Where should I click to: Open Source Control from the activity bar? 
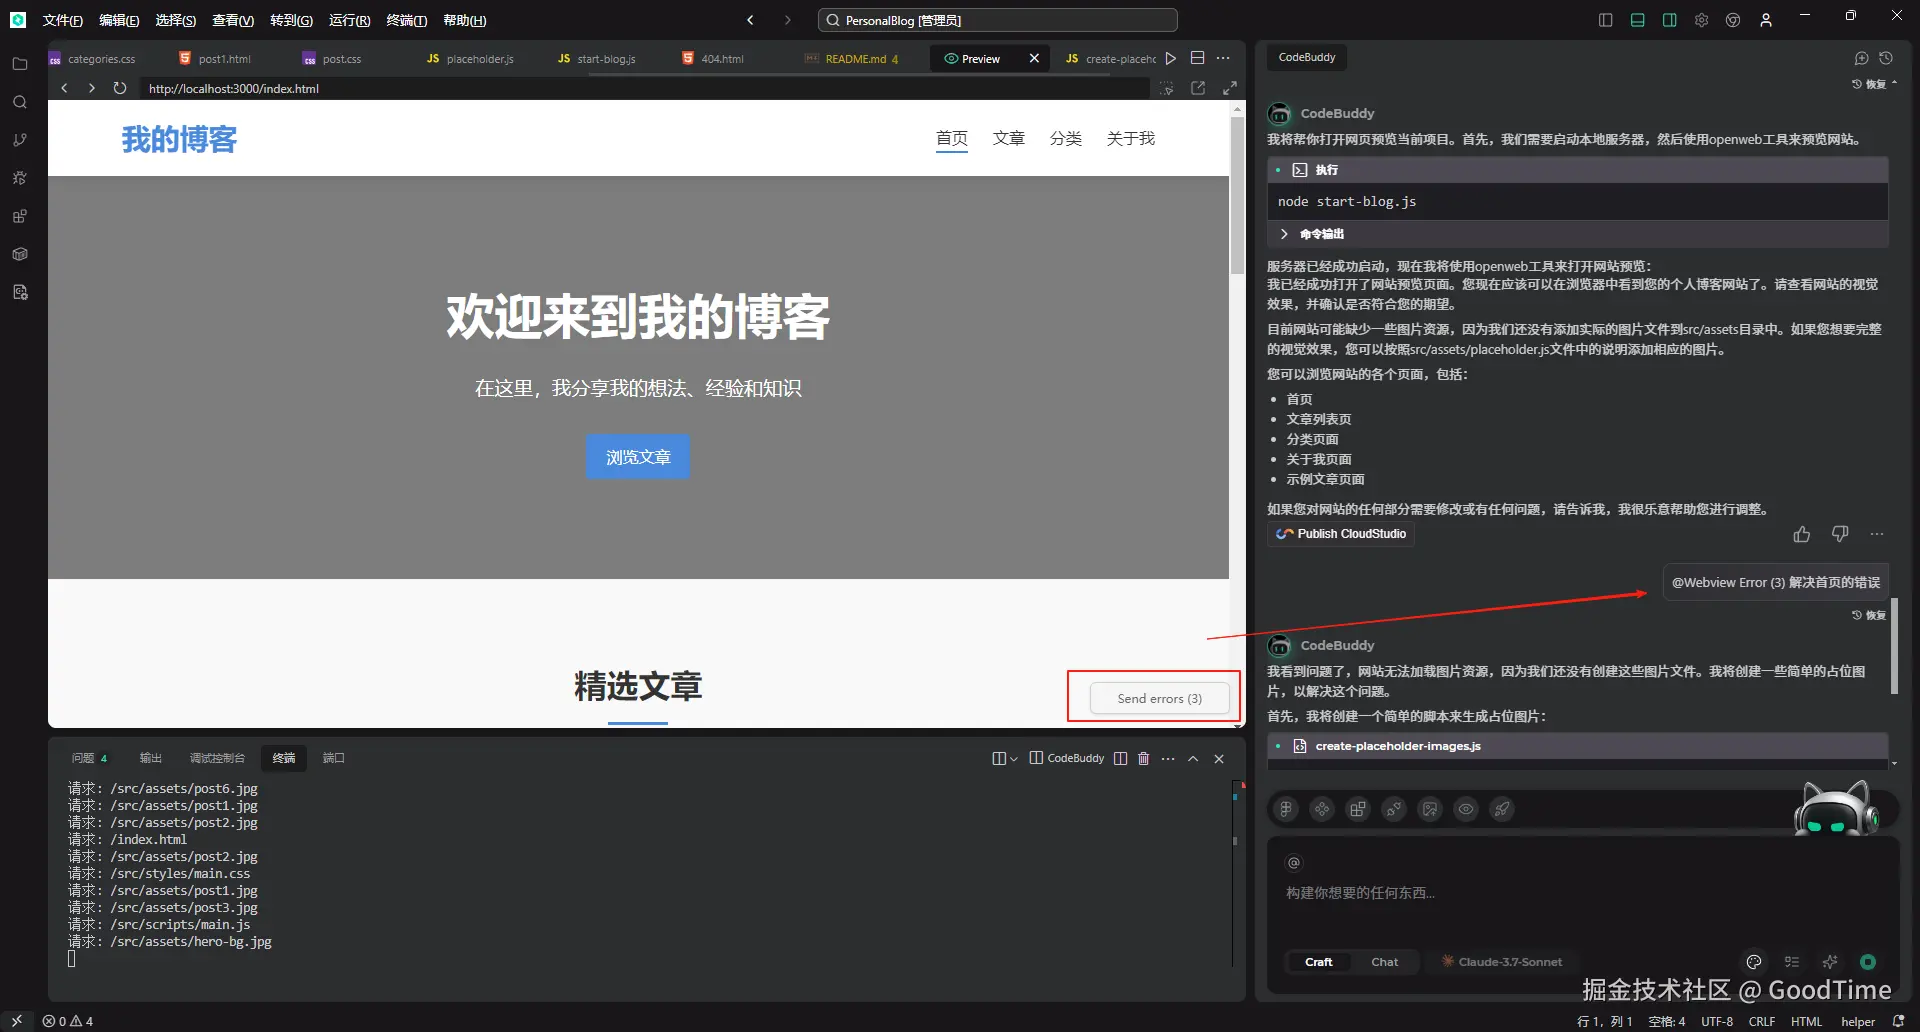[x=19, y=140]
